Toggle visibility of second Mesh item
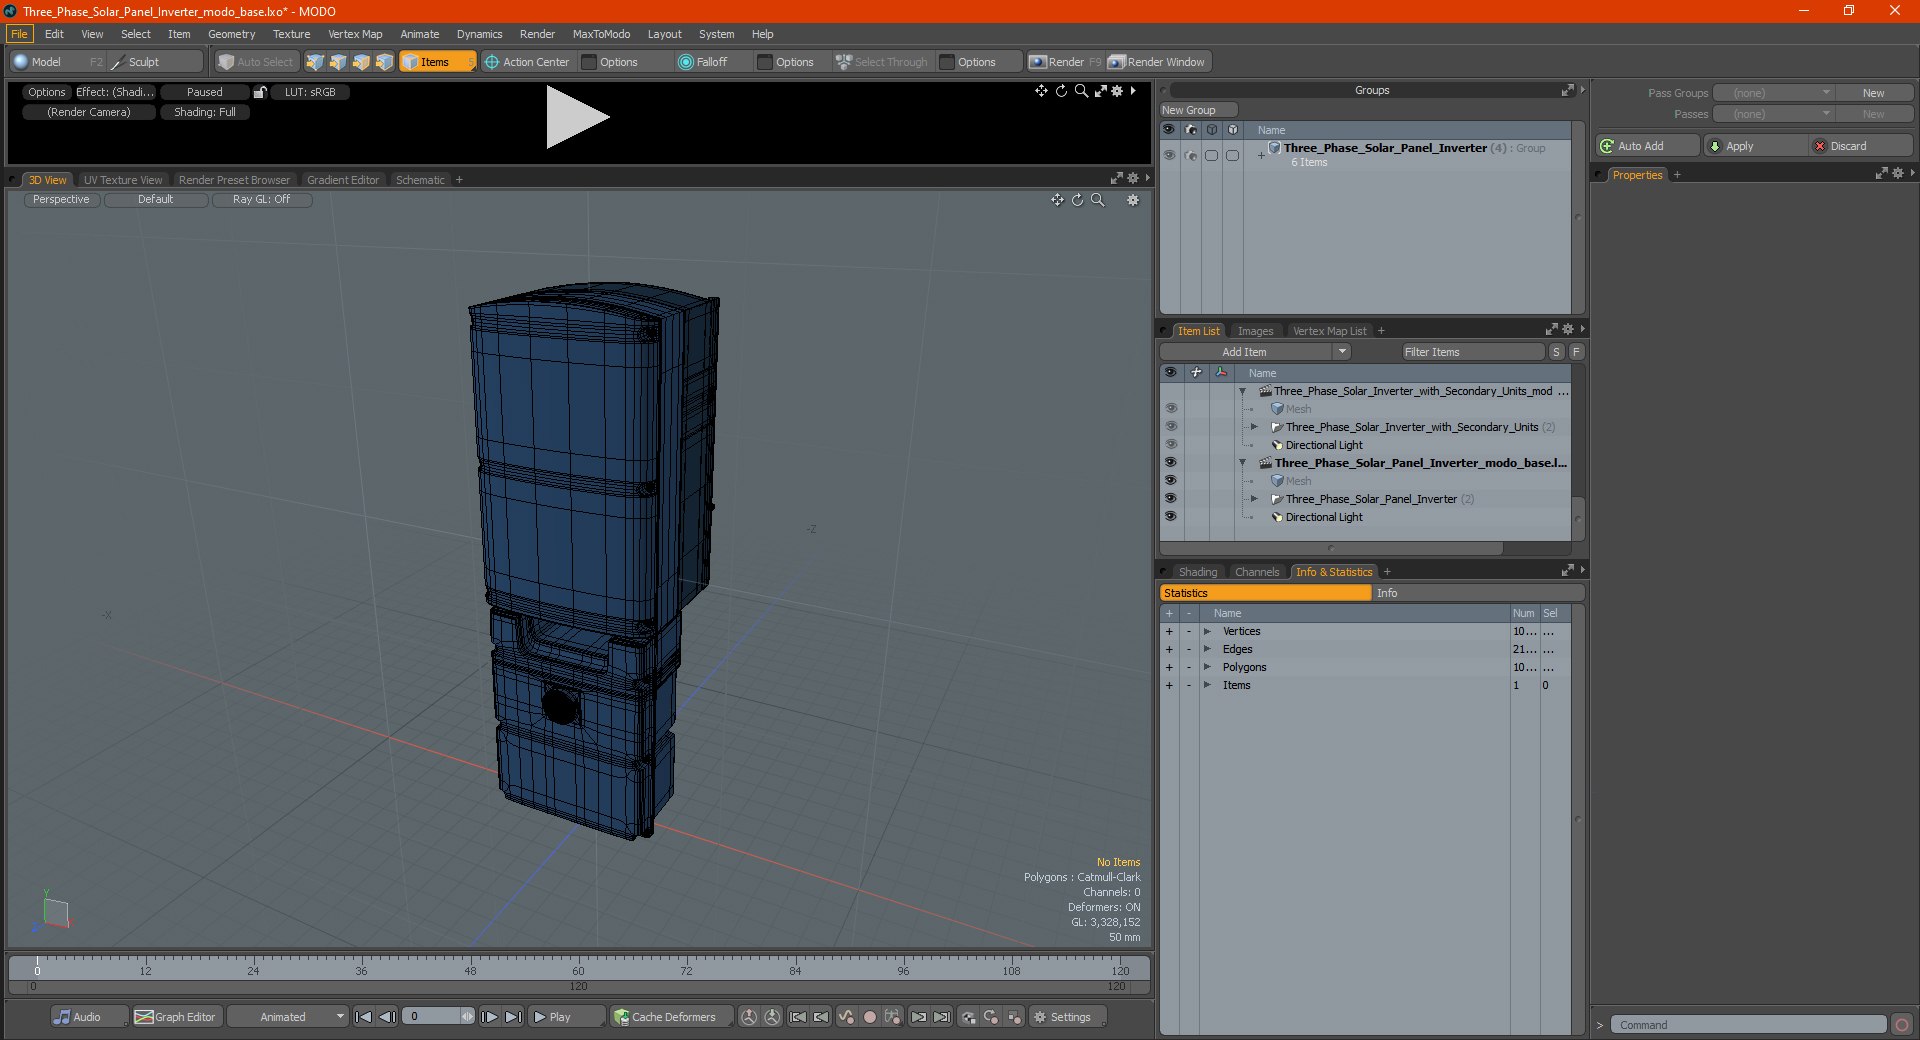 1170,481
